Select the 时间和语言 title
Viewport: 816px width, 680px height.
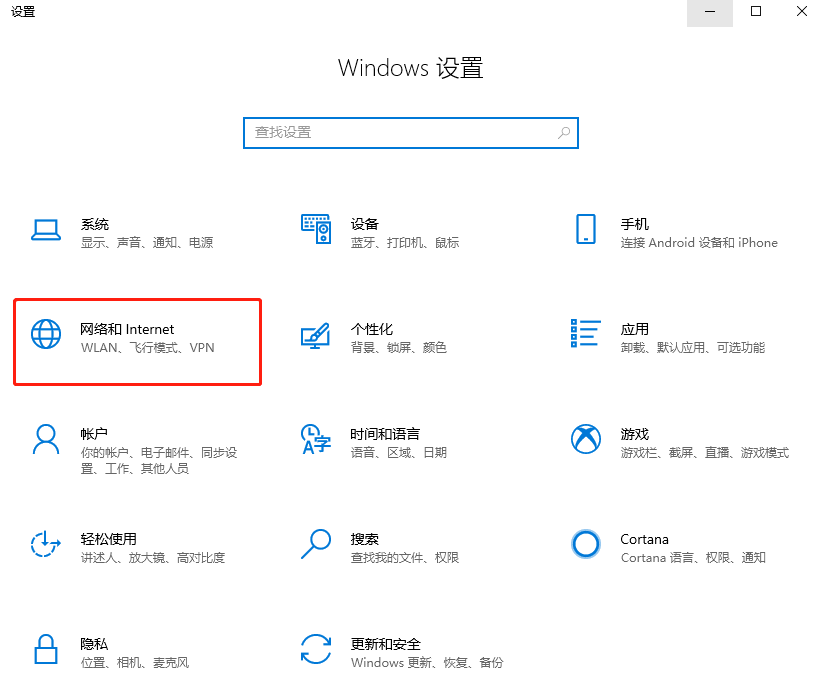385,434
